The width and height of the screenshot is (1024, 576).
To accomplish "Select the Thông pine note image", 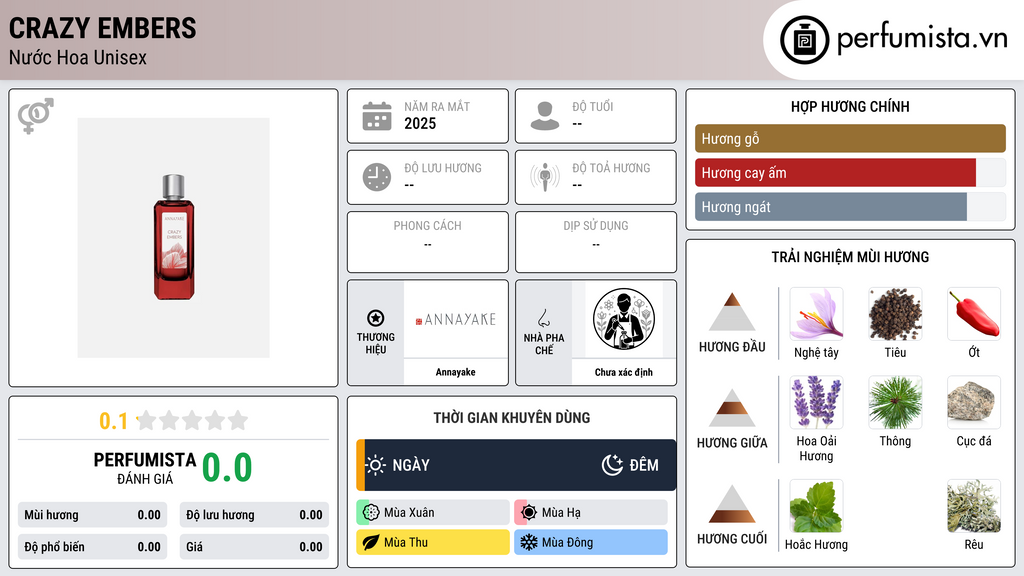I will [895, 402].
